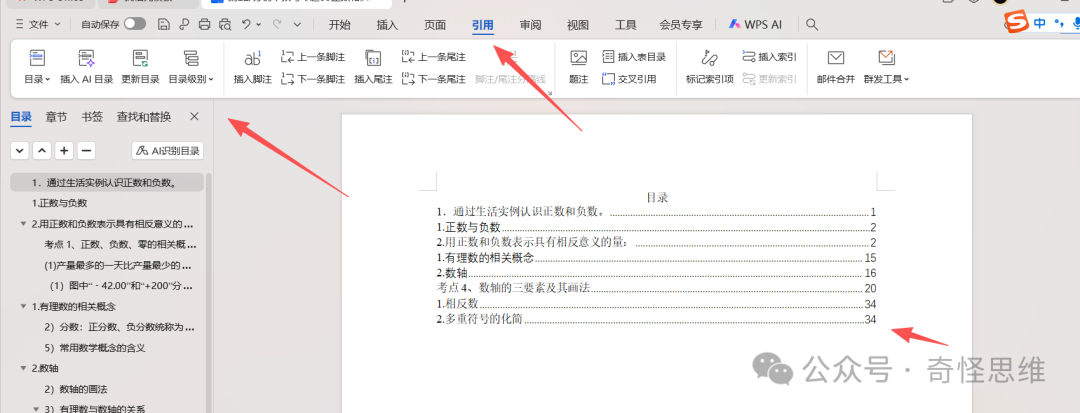Click 插入索引 in the ribbon

click(769, 56)
